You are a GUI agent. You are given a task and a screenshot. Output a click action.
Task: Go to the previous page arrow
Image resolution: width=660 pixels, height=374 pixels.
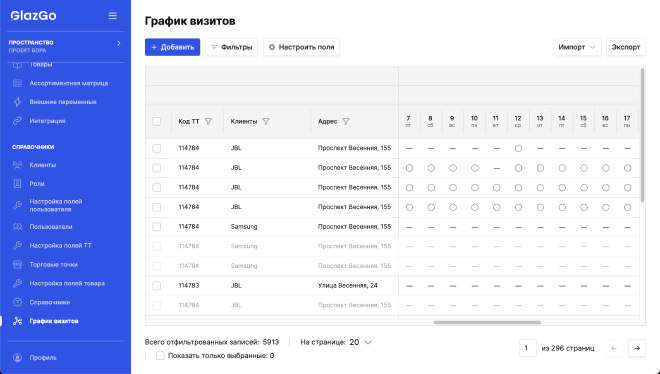coord(614,348)
